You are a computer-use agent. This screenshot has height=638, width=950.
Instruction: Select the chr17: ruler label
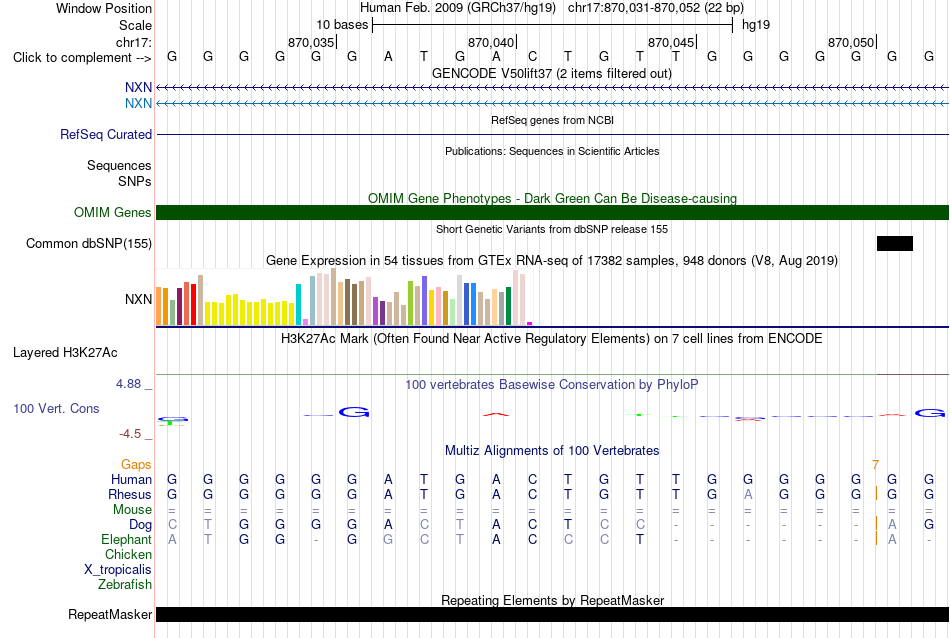click(x=133, y=42)
